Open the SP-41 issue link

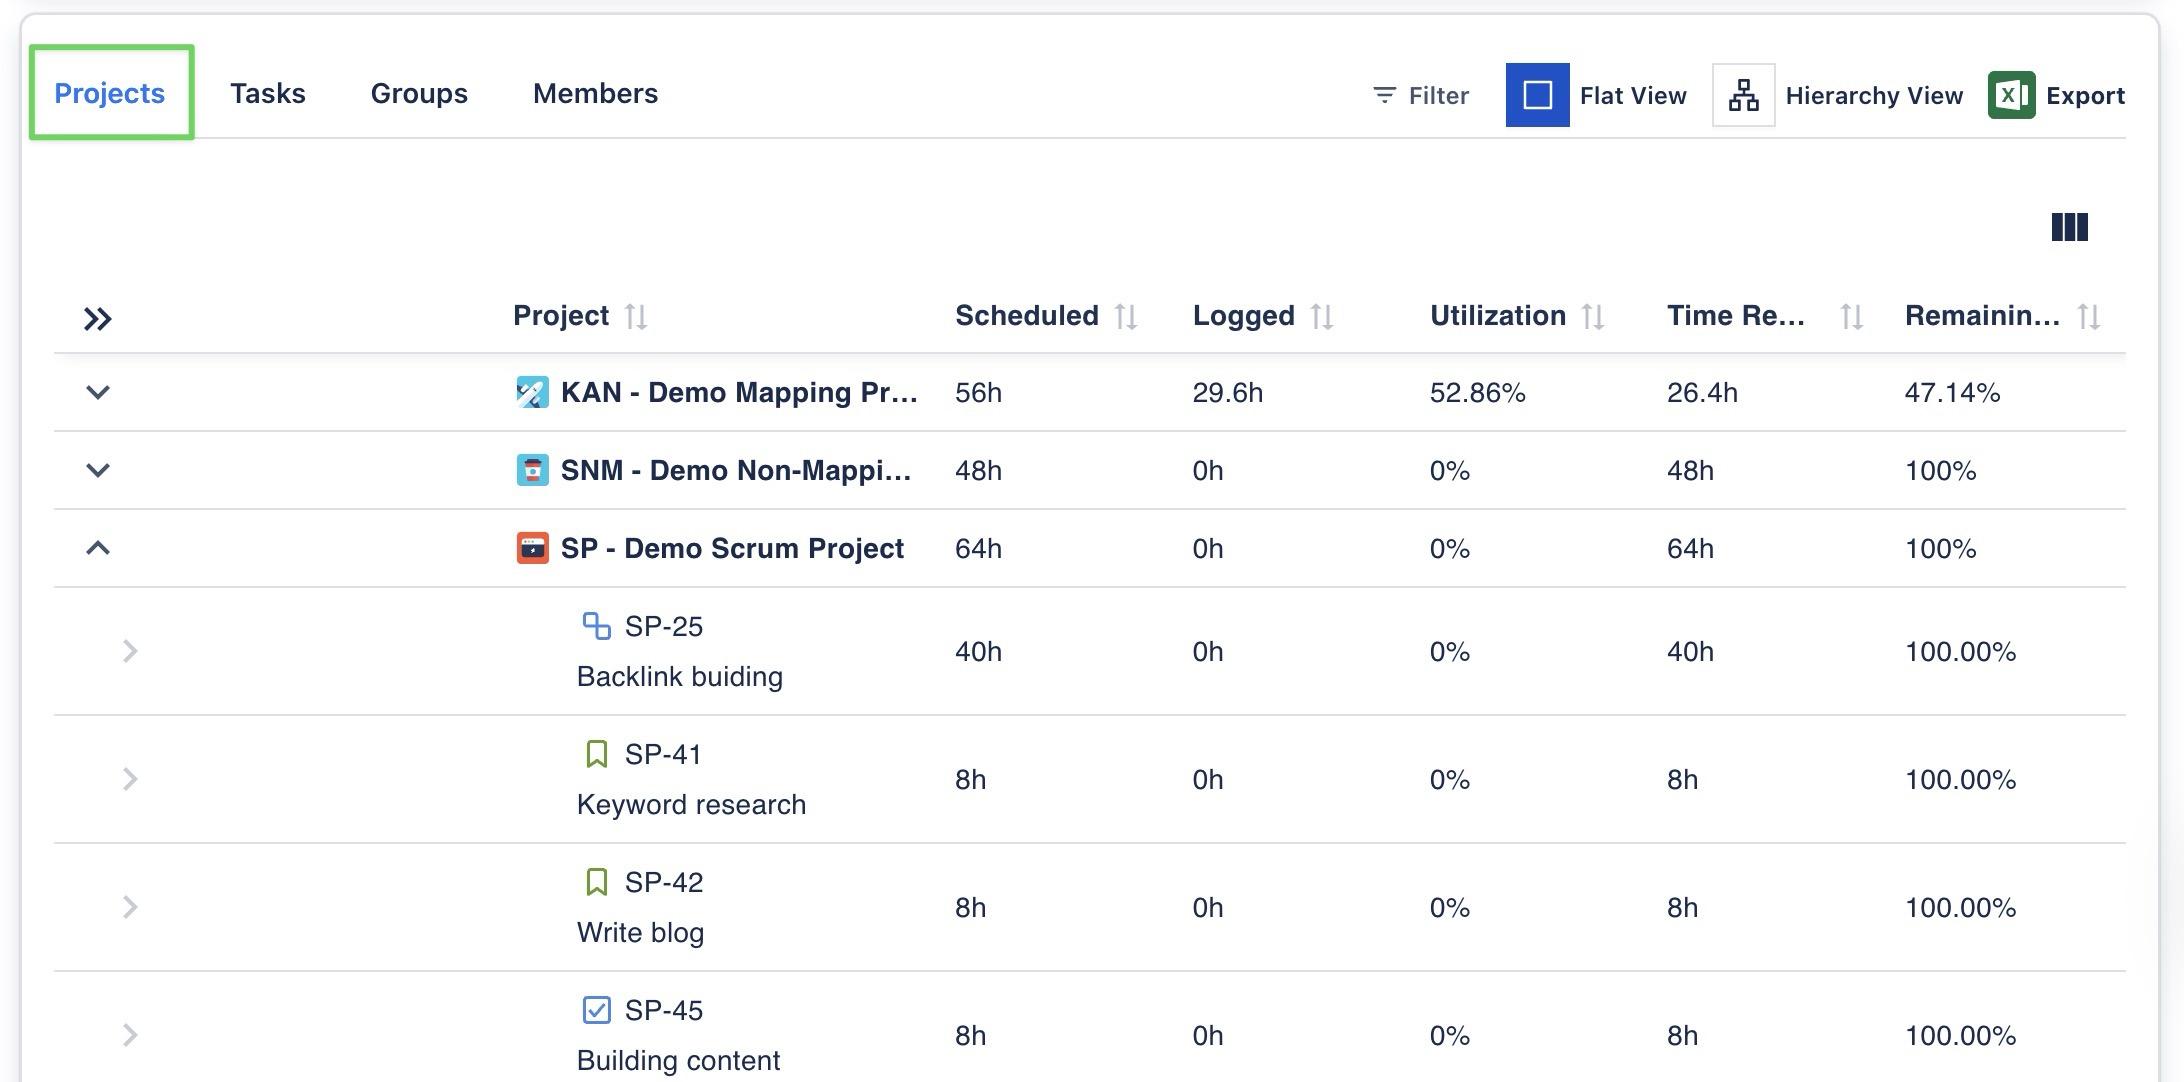click(663, 754)
